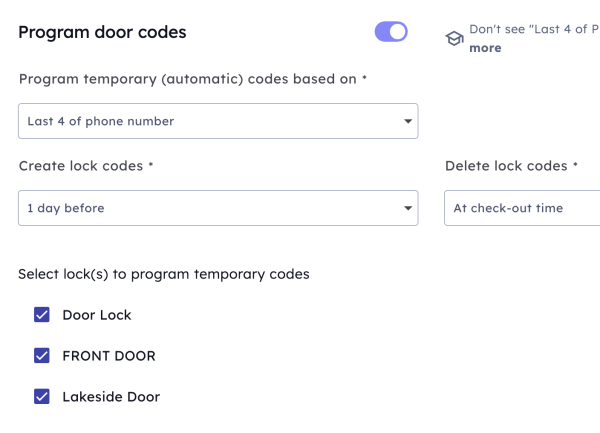Click the "Delete lock codes" field label
The image size is (600, 433).
506,166
